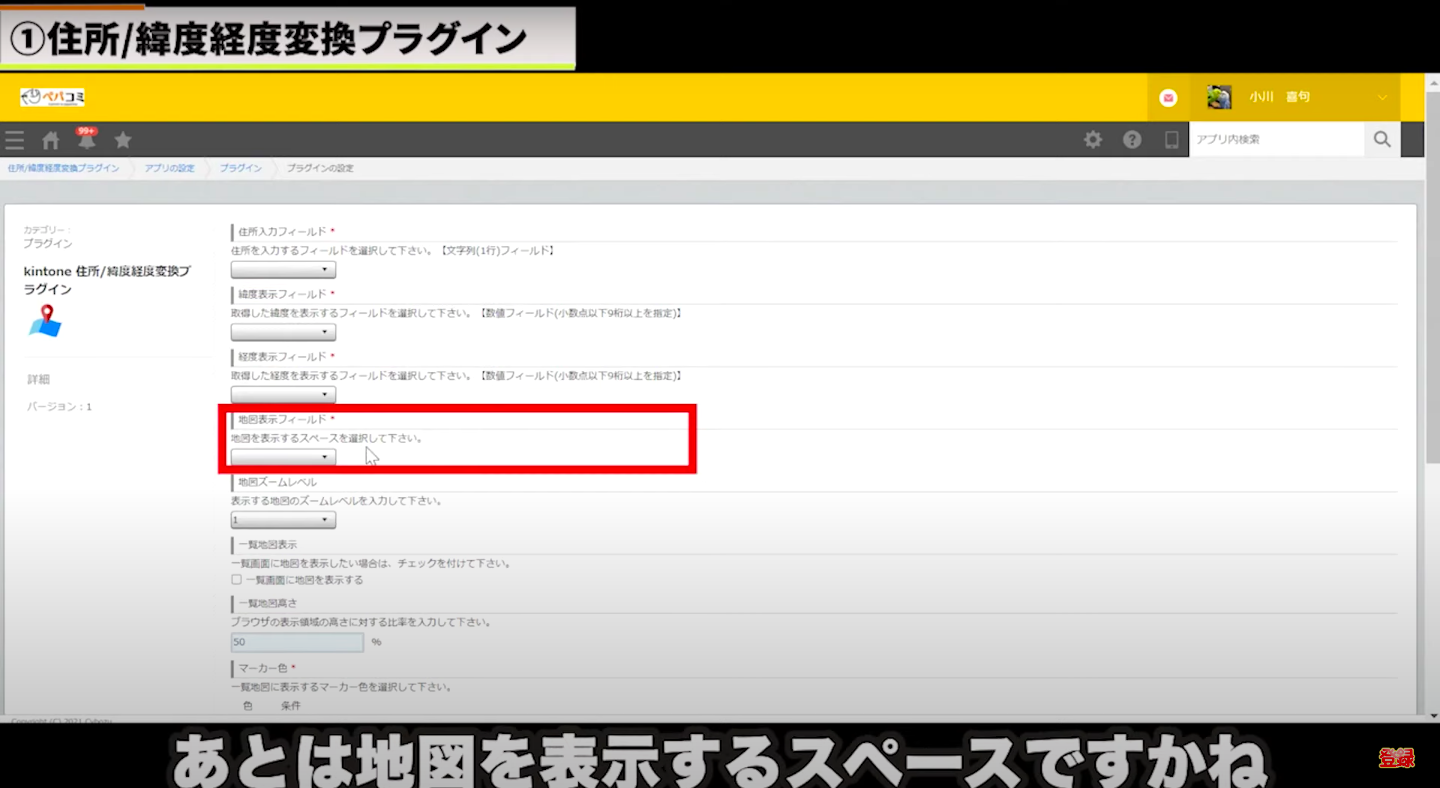The image size is (1440, 788).
Task: Click the 一覧地図高さ percentage input field
Action: tap(296, 642)
